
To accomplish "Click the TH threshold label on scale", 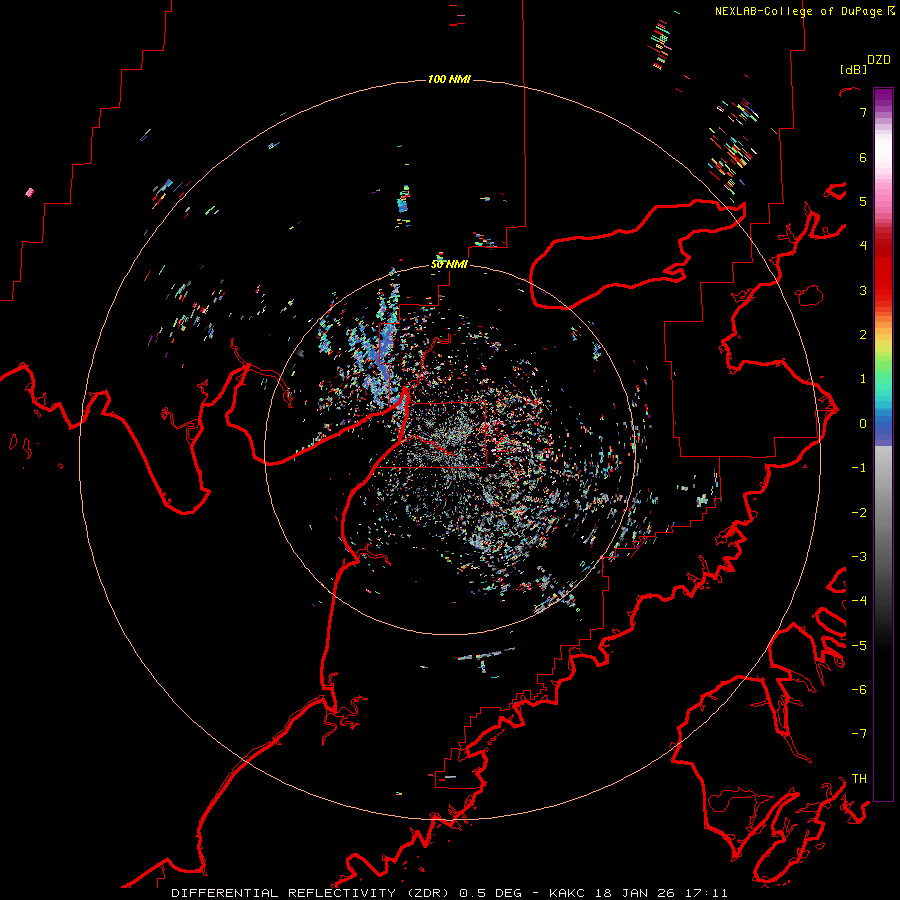I will (859, 779).
